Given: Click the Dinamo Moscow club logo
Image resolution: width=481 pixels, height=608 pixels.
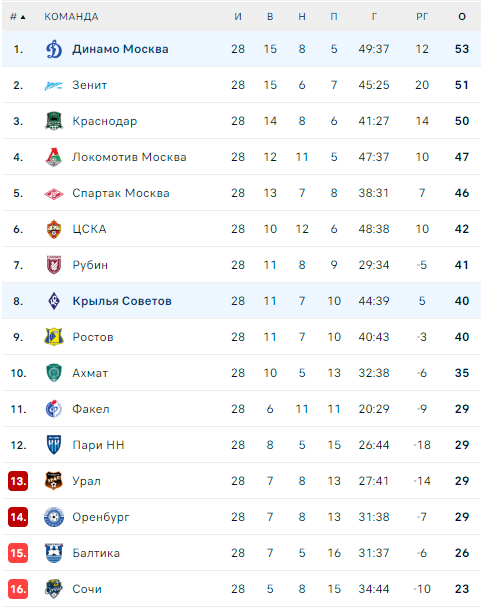Looking at the screenshot, I should point(54,49).
